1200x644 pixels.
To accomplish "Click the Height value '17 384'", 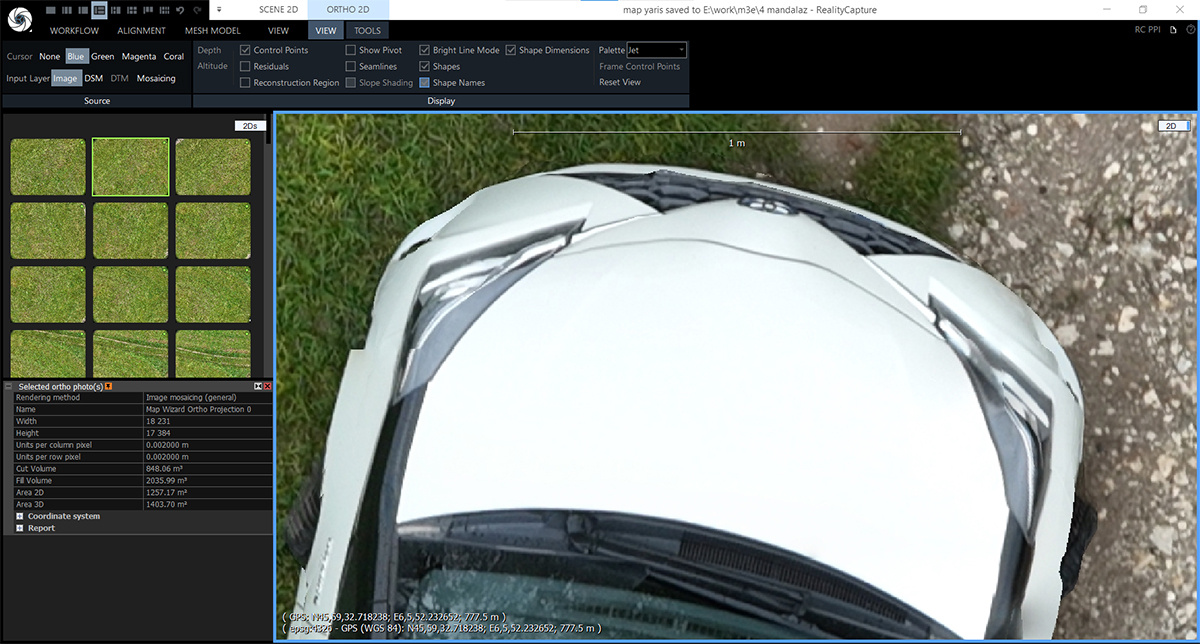I will pos(159,433).
